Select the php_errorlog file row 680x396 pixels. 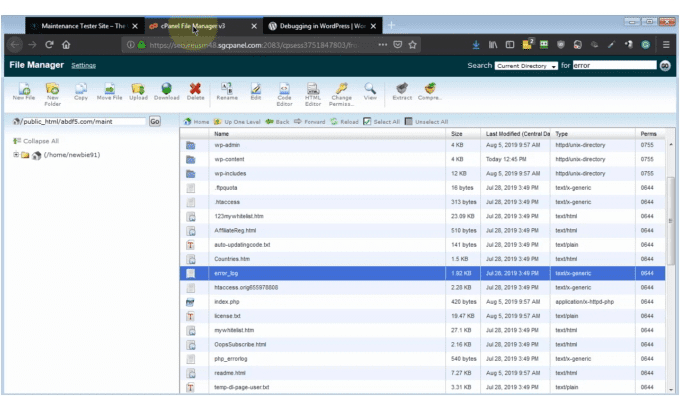(422, 359)
